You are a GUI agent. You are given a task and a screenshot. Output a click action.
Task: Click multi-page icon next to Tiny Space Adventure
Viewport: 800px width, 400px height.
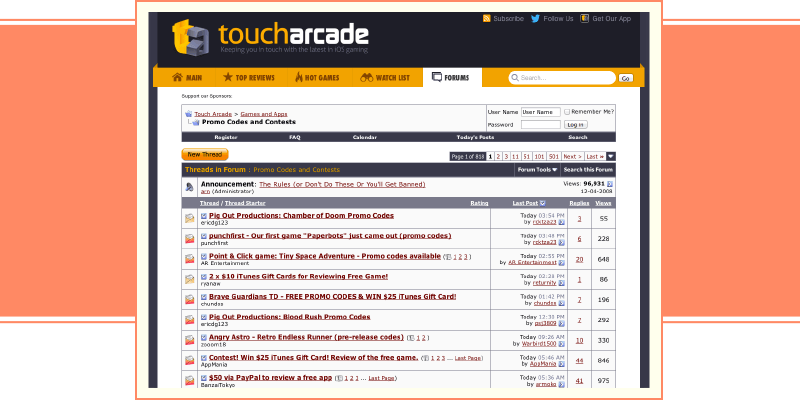(447, 257)
